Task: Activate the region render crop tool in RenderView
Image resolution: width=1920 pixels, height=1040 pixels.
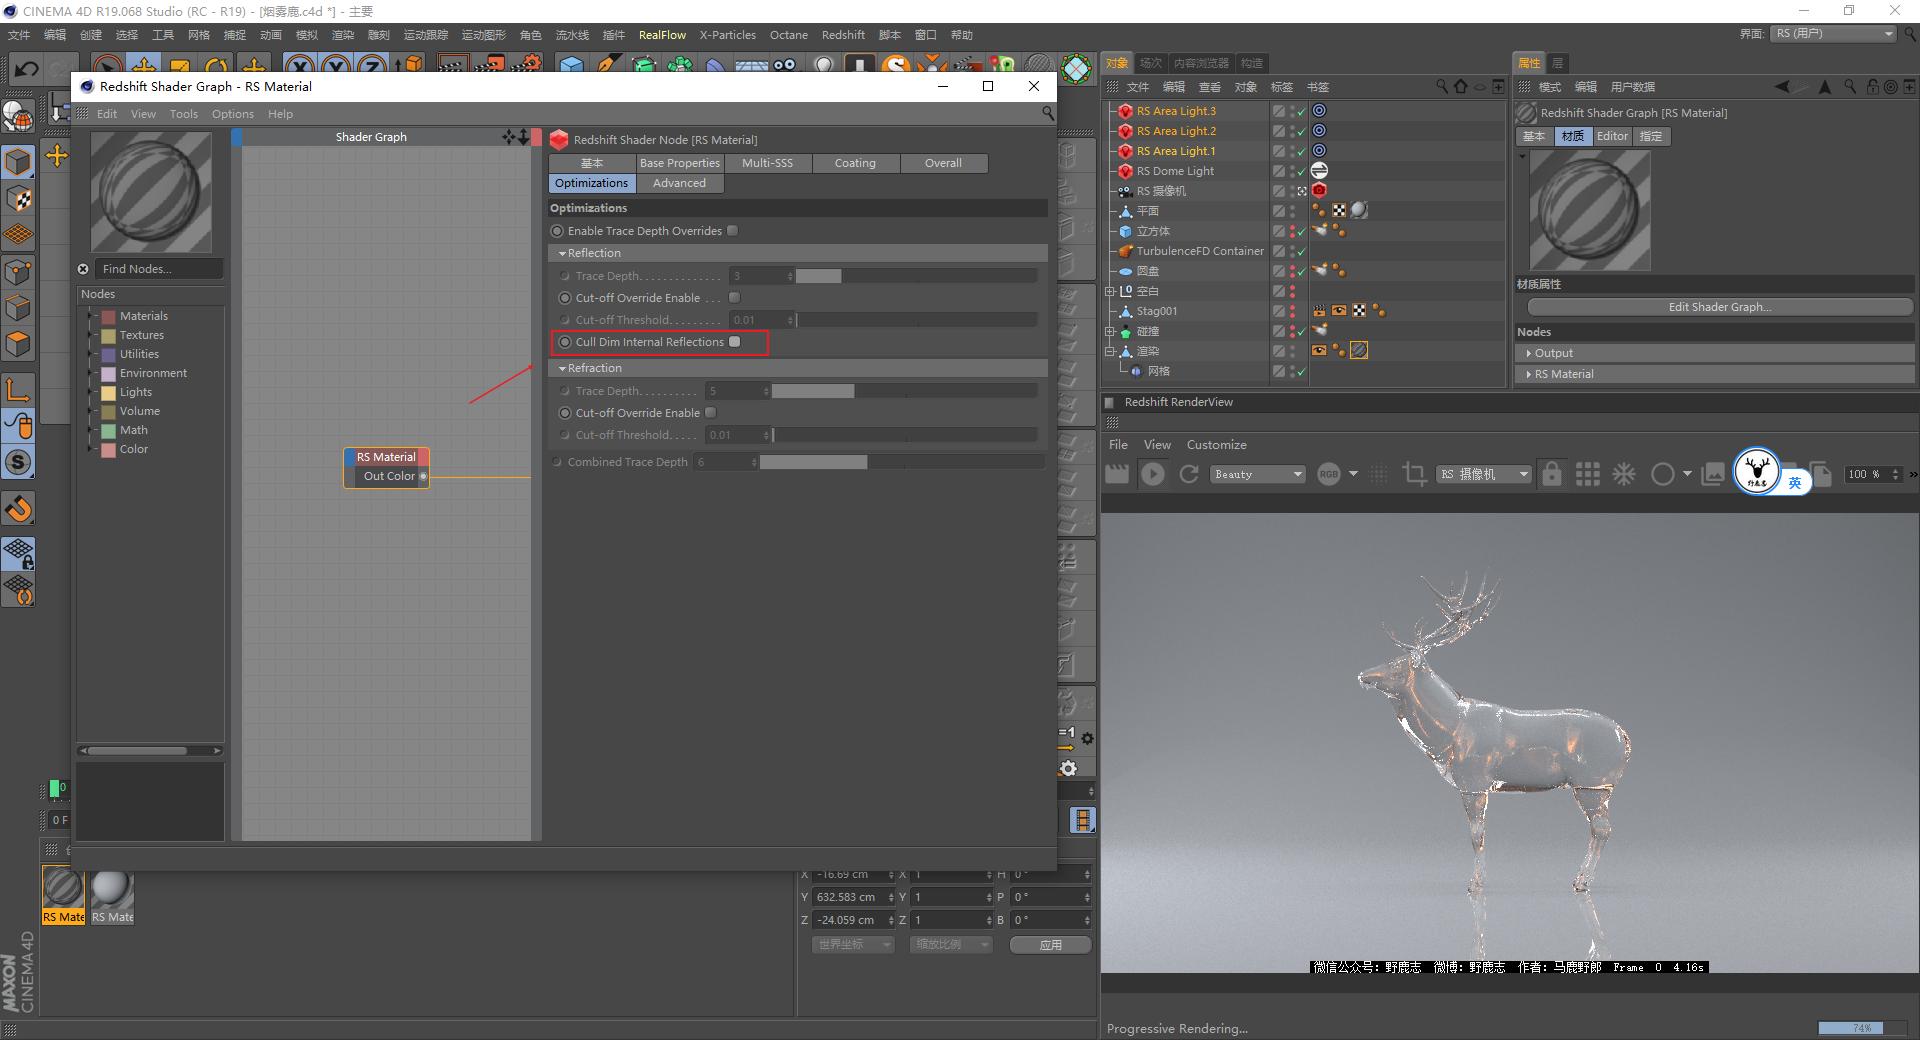Action: coord(1414,472)
